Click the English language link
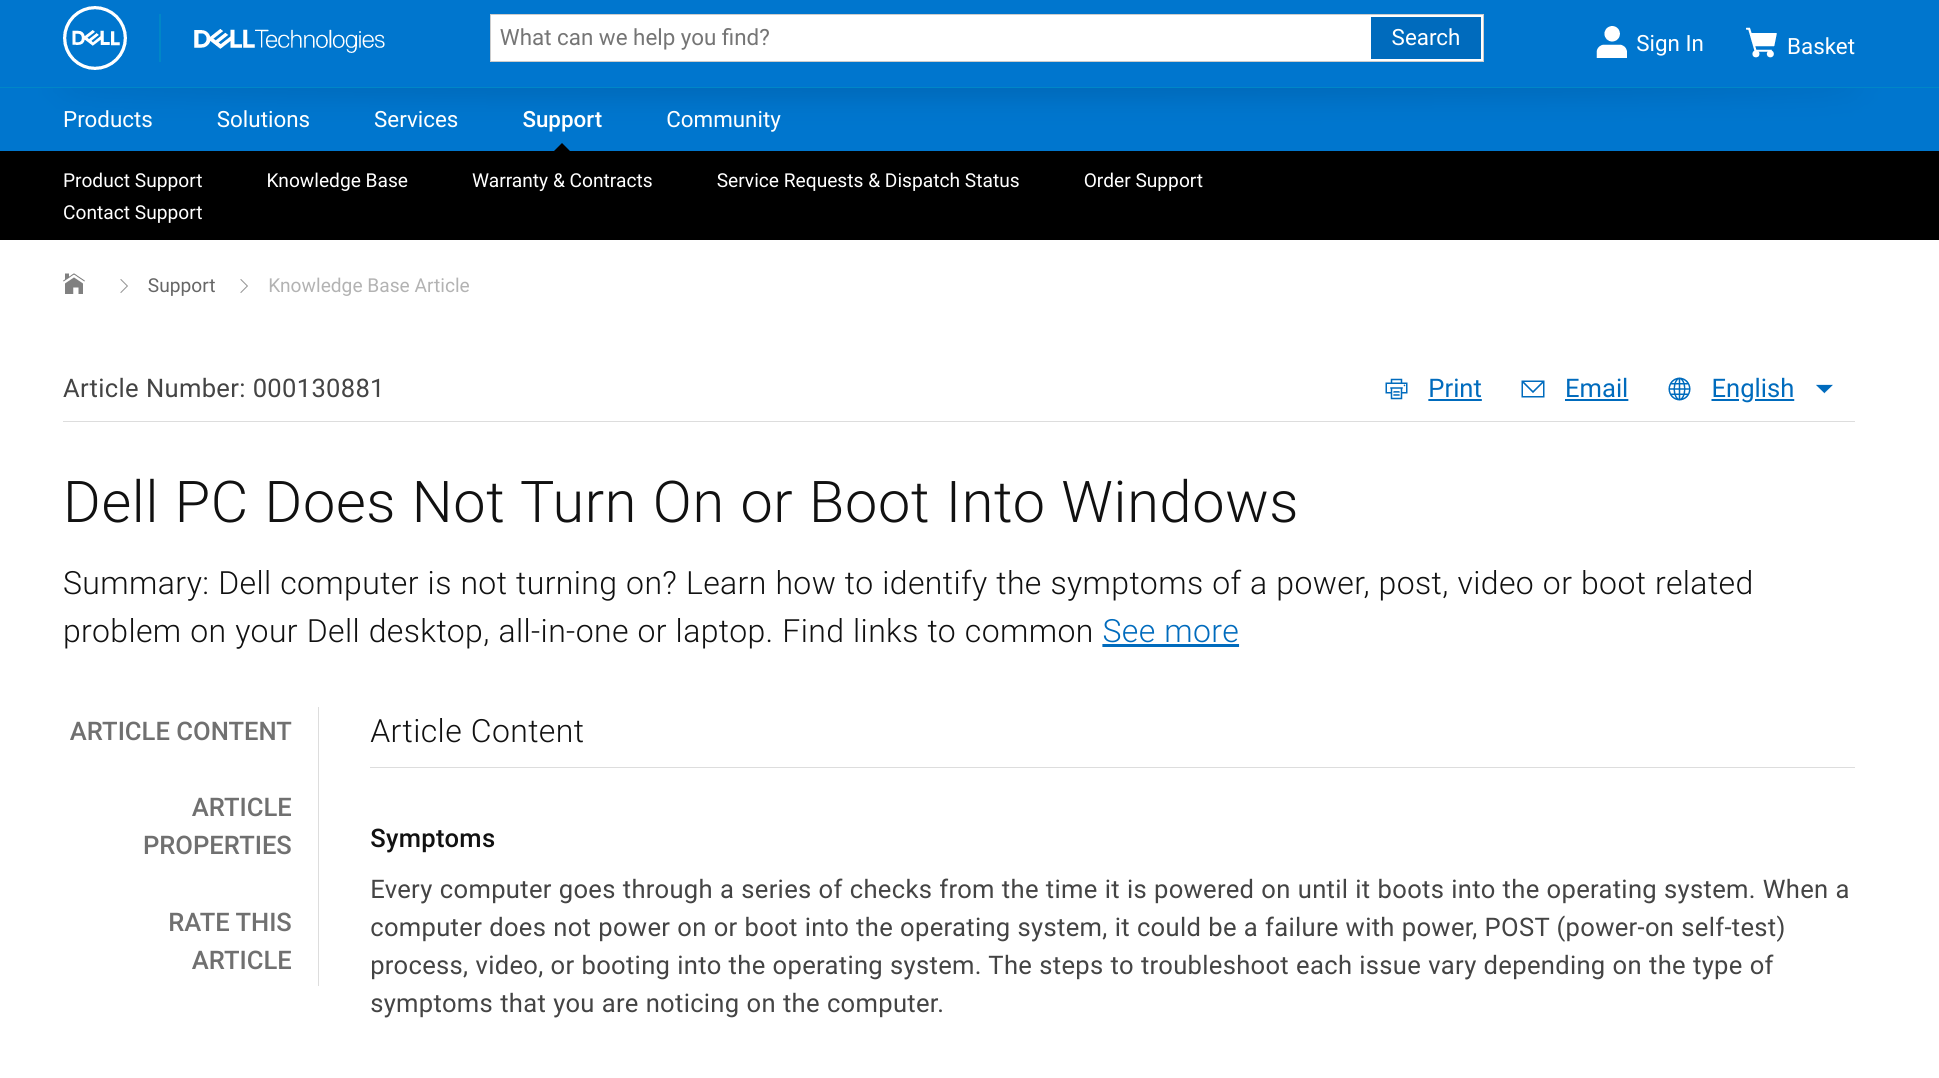1939x1078 pixels. [1752, 388]
